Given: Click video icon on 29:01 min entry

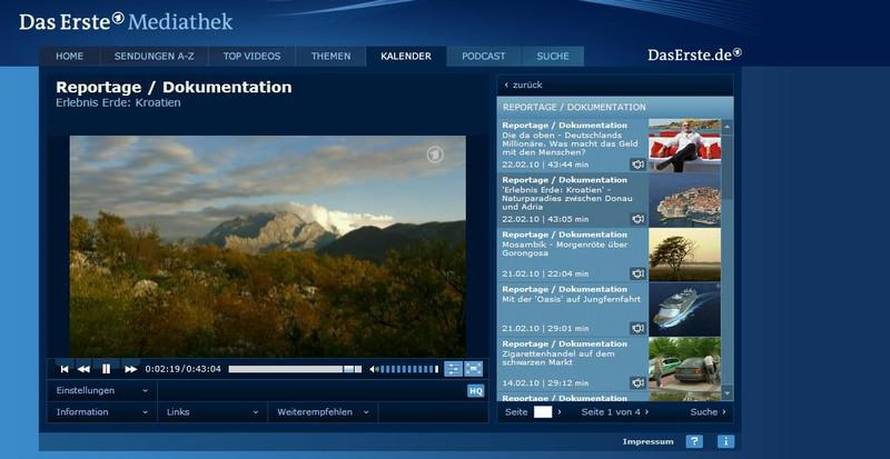Looking at the screenshot, I should (638, 328).
